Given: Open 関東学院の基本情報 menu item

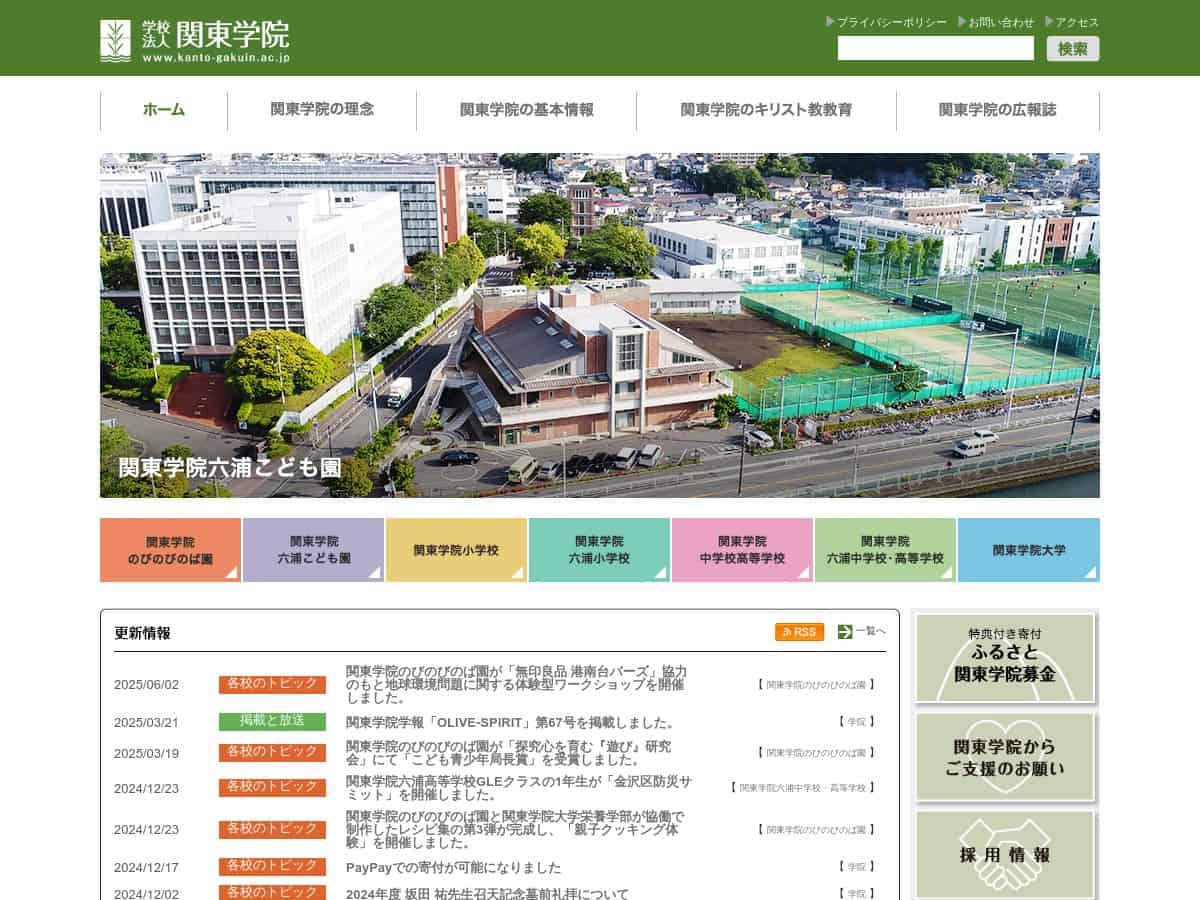Looking at the screenshot, I should [x=526, y=110].
